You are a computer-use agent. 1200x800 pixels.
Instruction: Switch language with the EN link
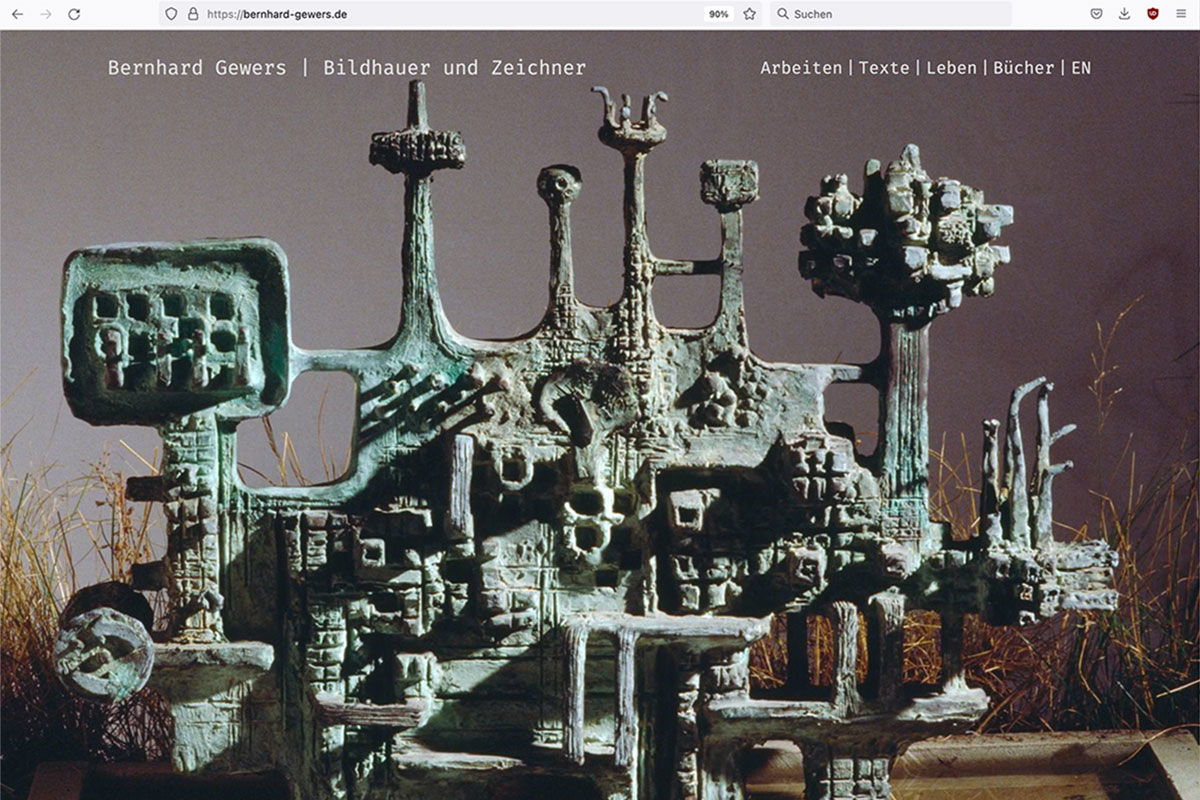tap(1081, 68)
